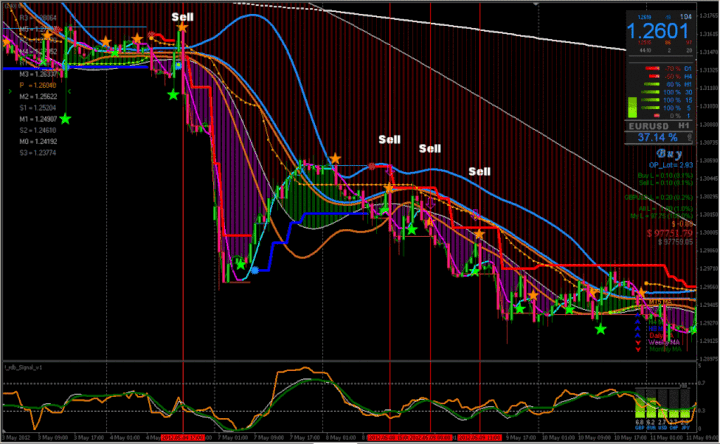720x444 pixels.
Task: Click blue up arrow beside Daily MA
Action: [637, 336]
